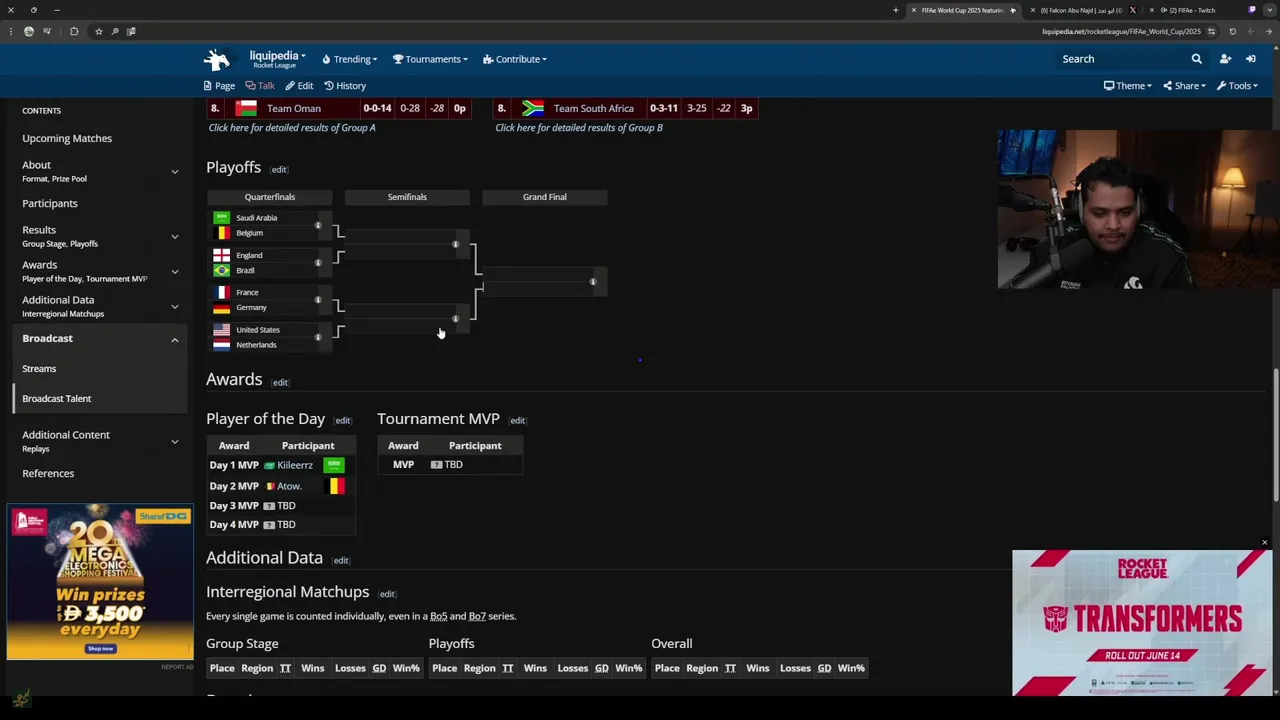Open info for United States vs Netherlands match
1280x720 pixels.
[318, 337]
